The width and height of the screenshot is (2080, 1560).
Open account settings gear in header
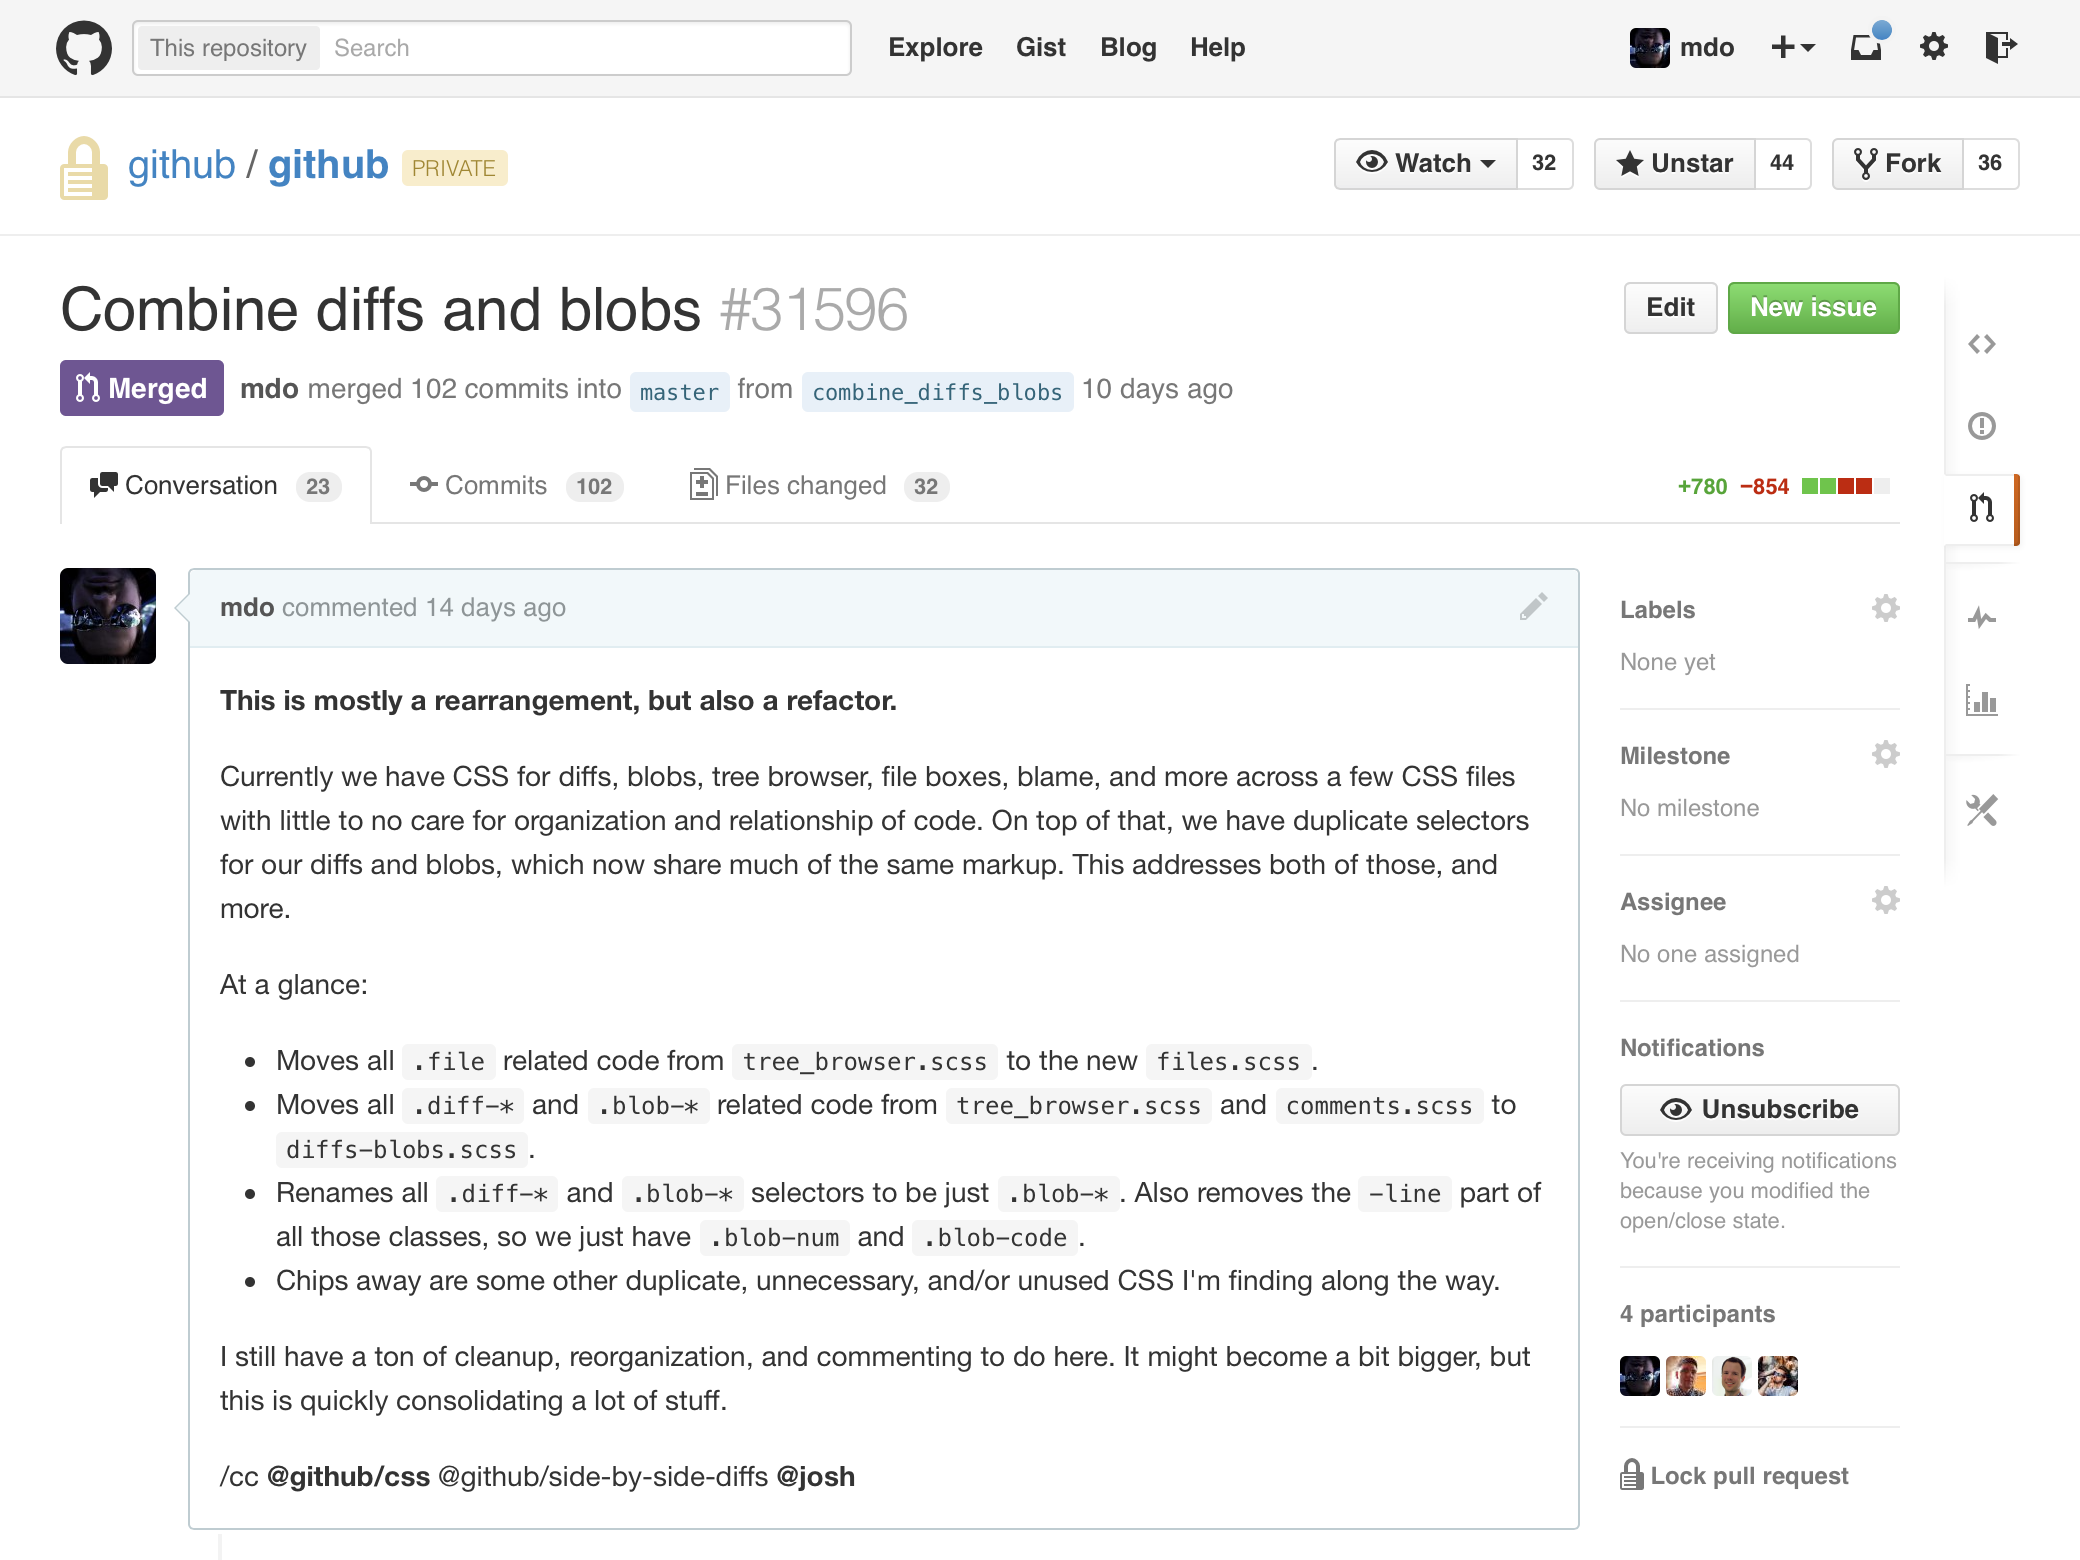[1933, 47]
